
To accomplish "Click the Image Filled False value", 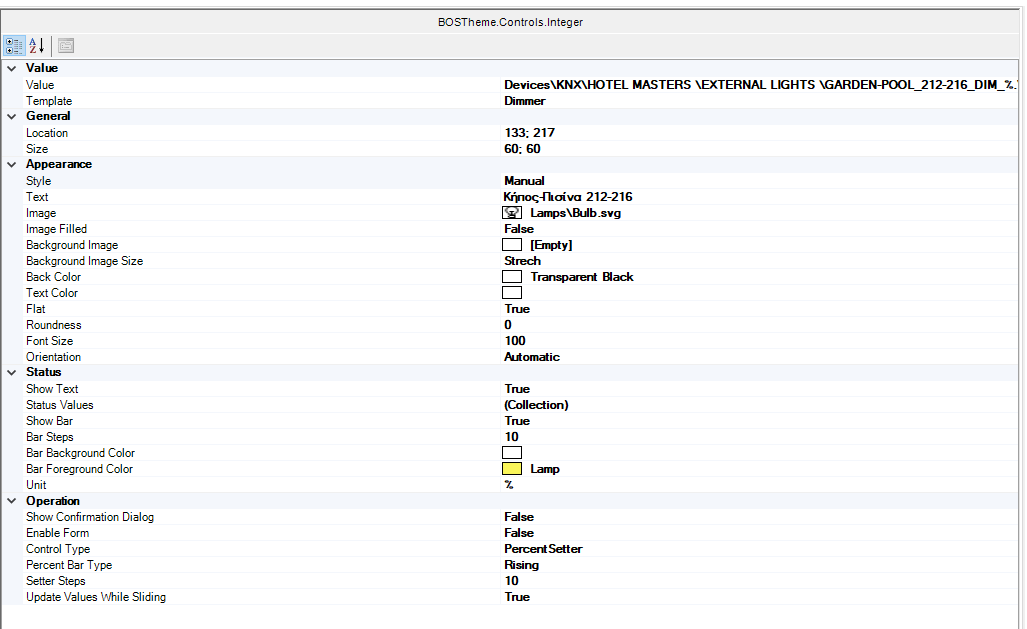I will point(519,229).
